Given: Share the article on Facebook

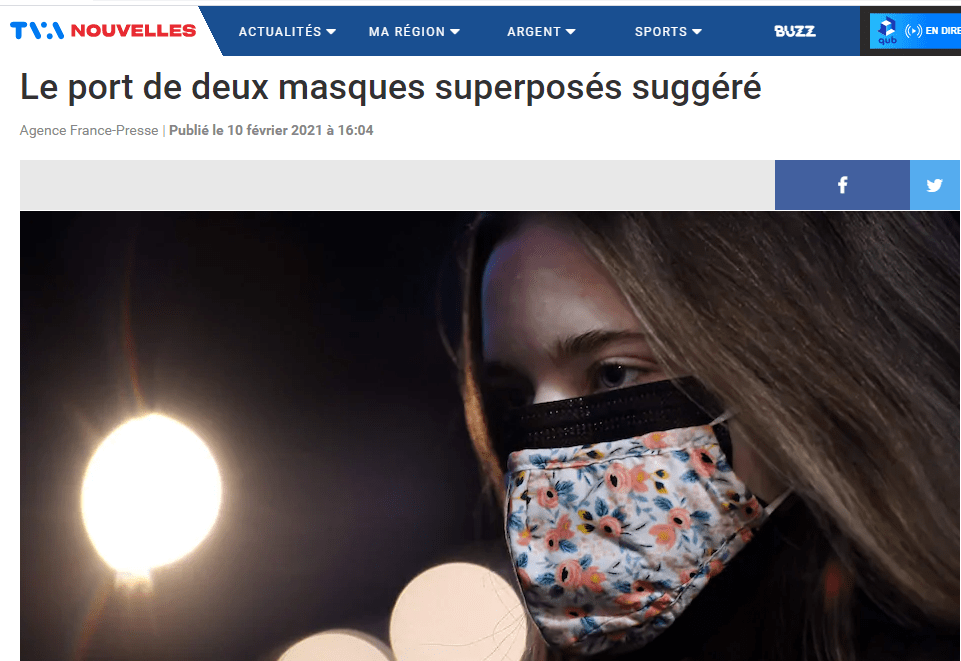Looking at the screenshot, I should tap(842, 185).
